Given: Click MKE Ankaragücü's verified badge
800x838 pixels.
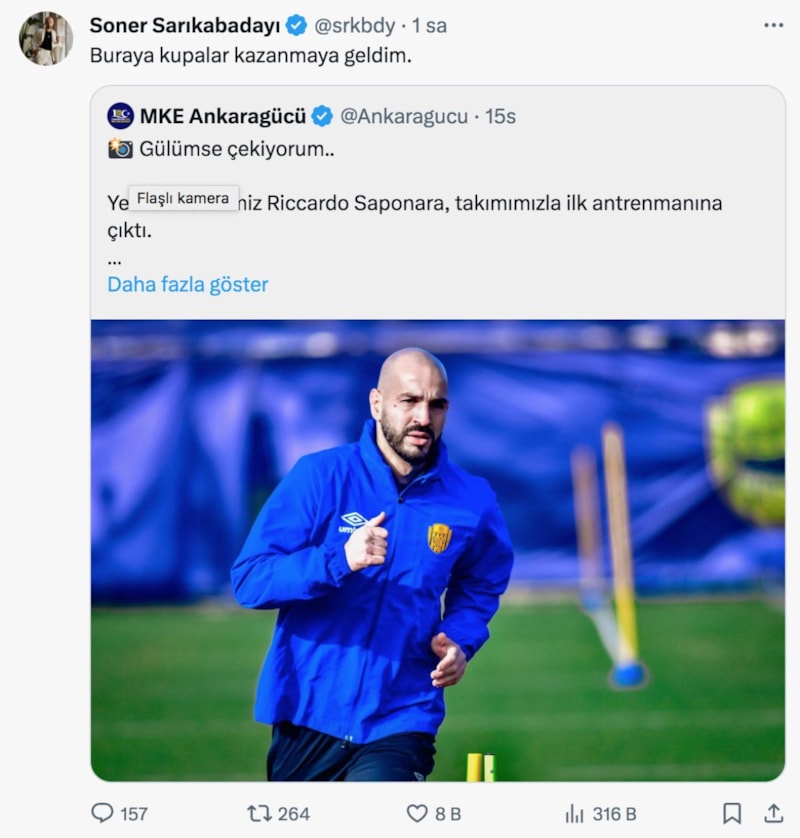Looking at the screenshot, I should tap(322, 116).
